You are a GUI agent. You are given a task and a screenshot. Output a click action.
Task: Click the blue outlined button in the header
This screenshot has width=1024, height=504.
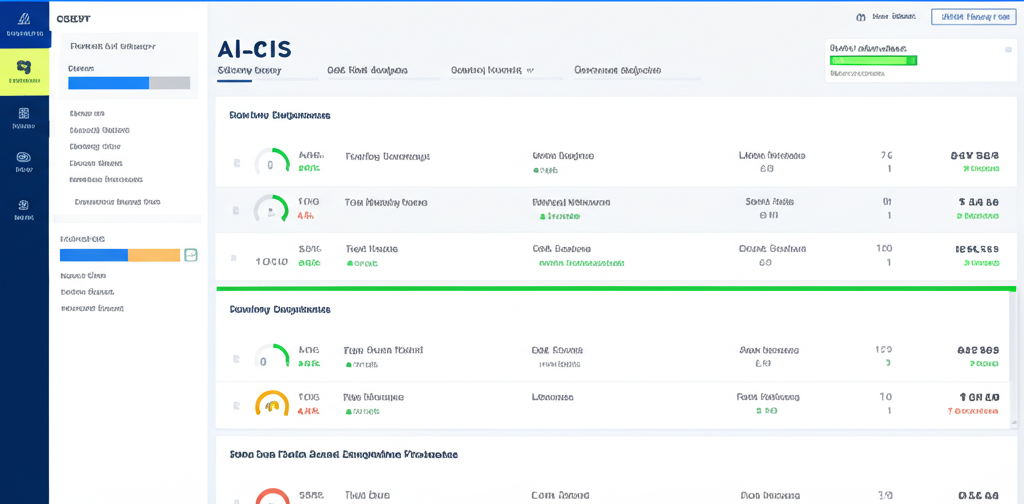[973, 17]
